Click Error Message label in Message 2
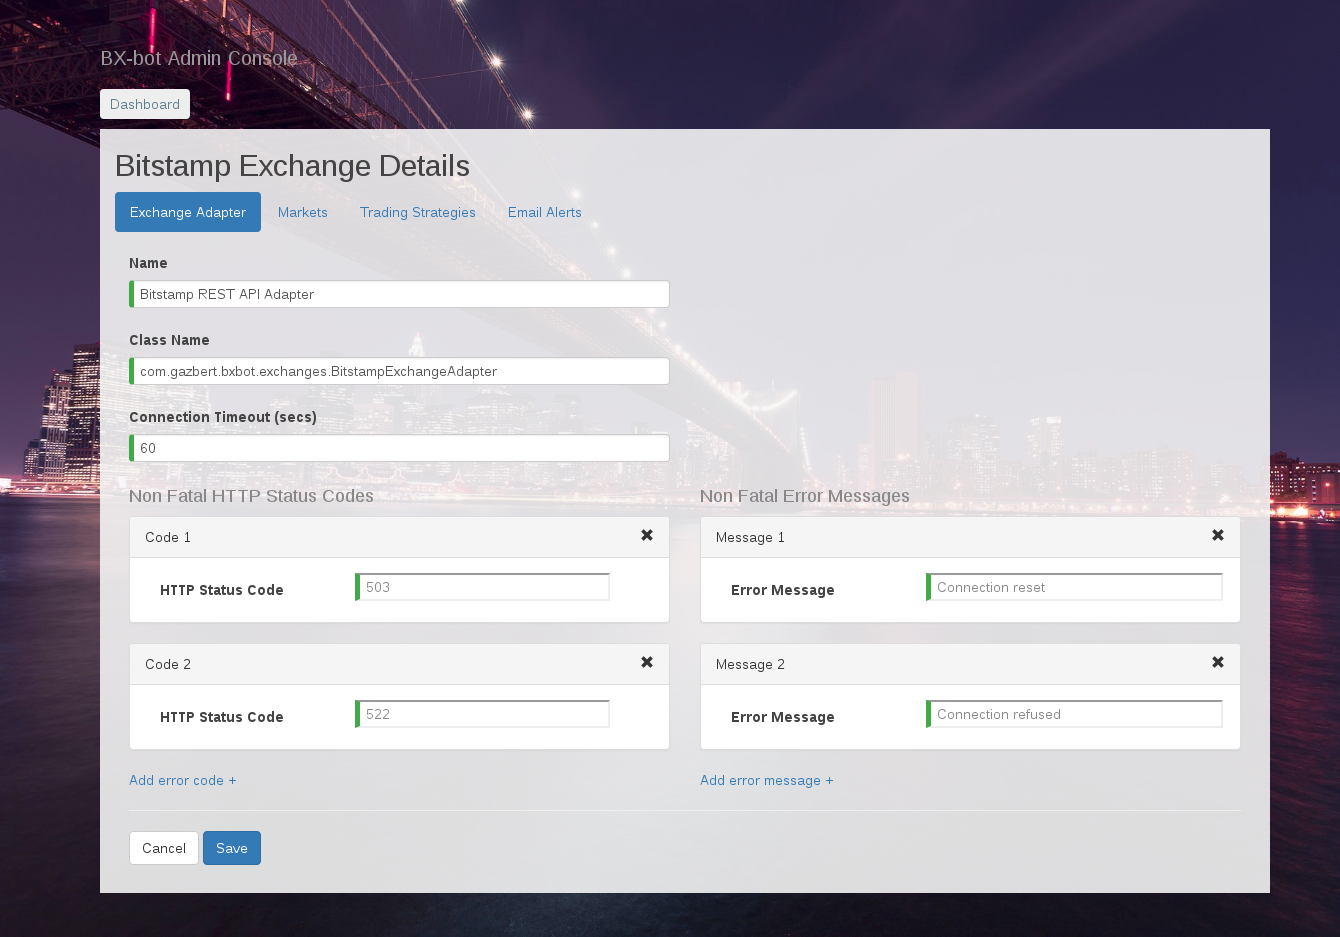Image resolution: width=1340 pixels, height=937 pixels. pos(783,717)
